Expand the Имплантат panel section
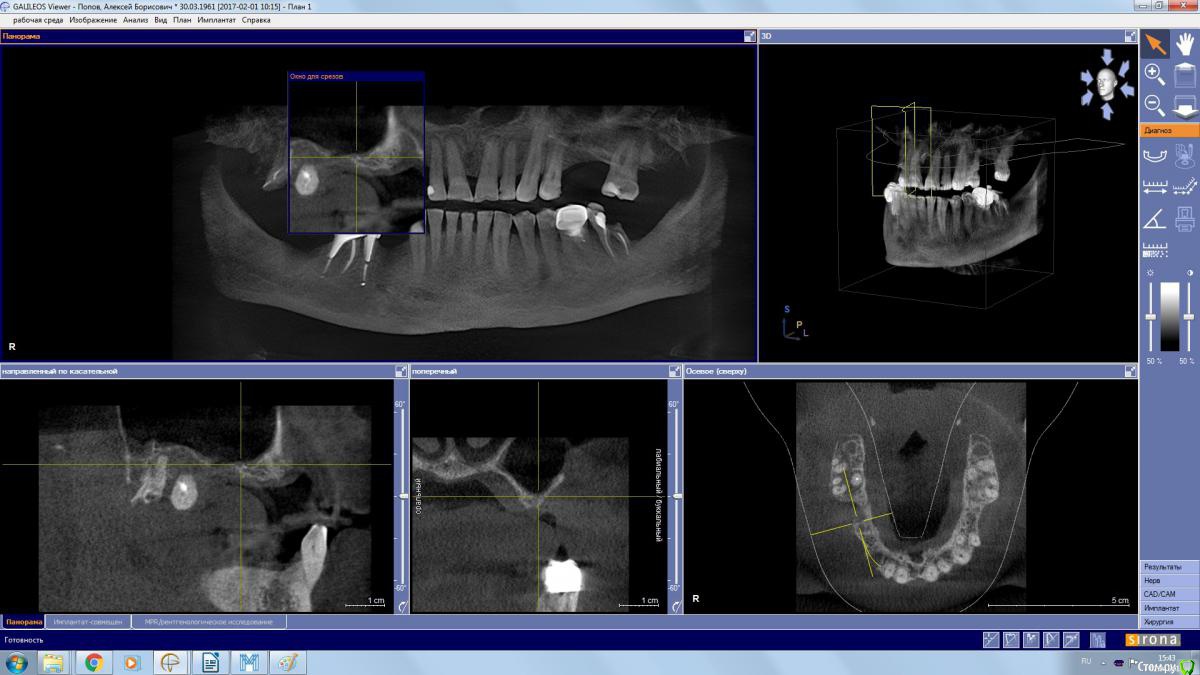1200x675 pixels. (1169, 608)
